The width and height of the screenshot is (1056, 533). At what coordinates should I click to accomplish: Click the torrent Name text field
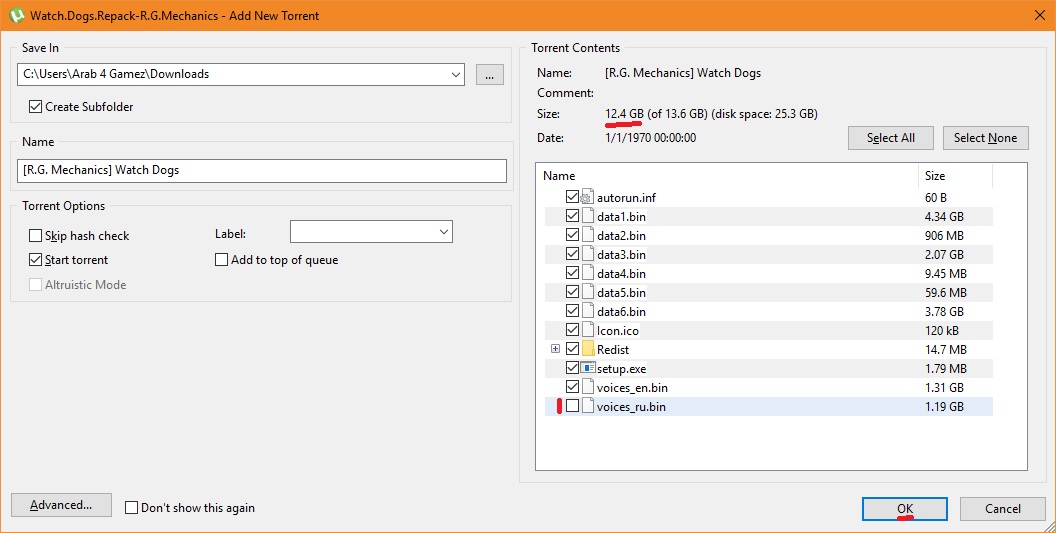point(262,171)
